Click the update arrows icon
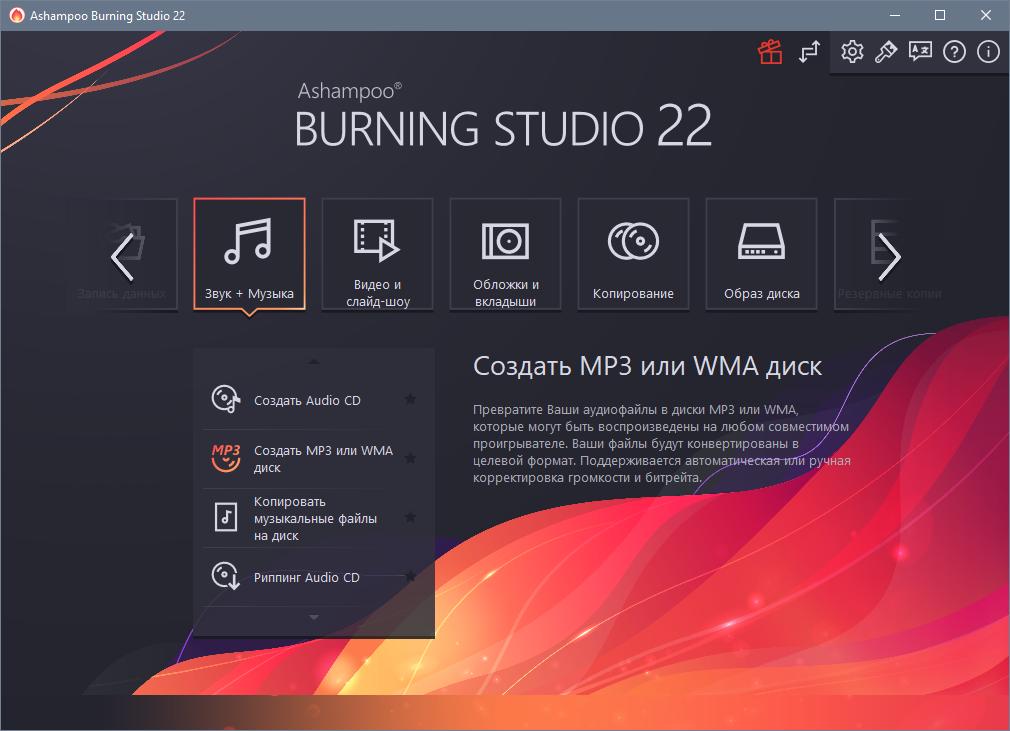This screenshot has height=731, width=1010. click(809, 53)
